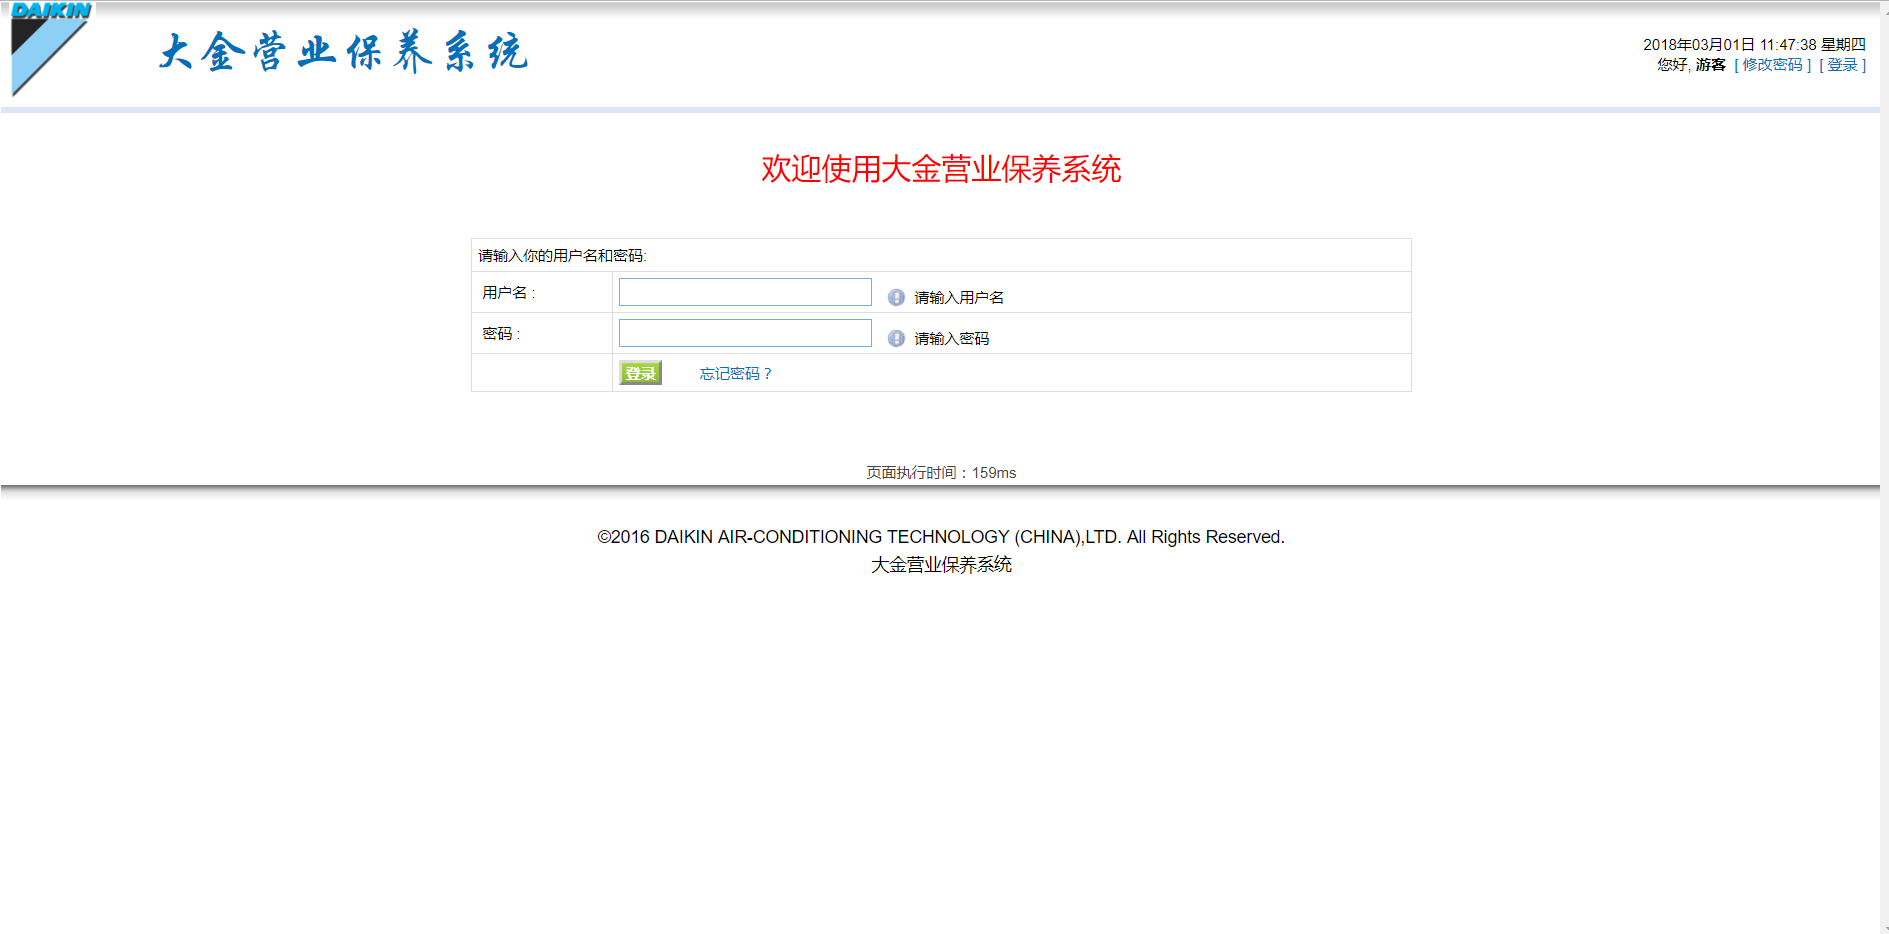Open the 登录 link in top-right header
1889x934 pixels.
point(1843,65)
